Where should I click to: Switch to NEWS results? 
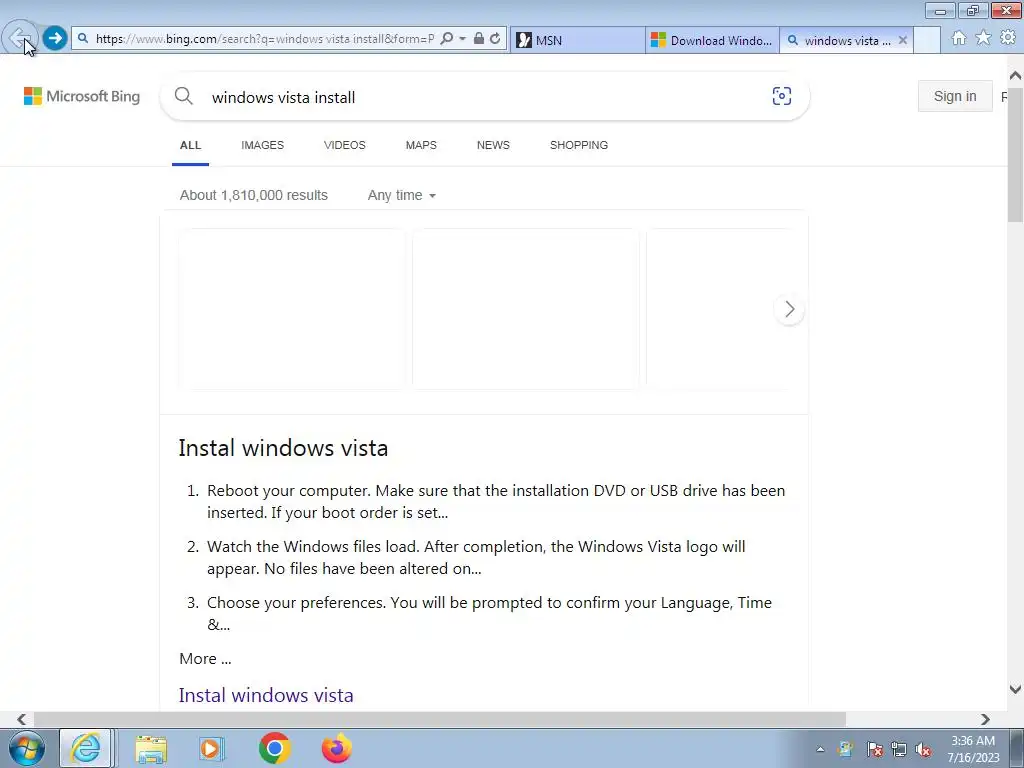493,145
